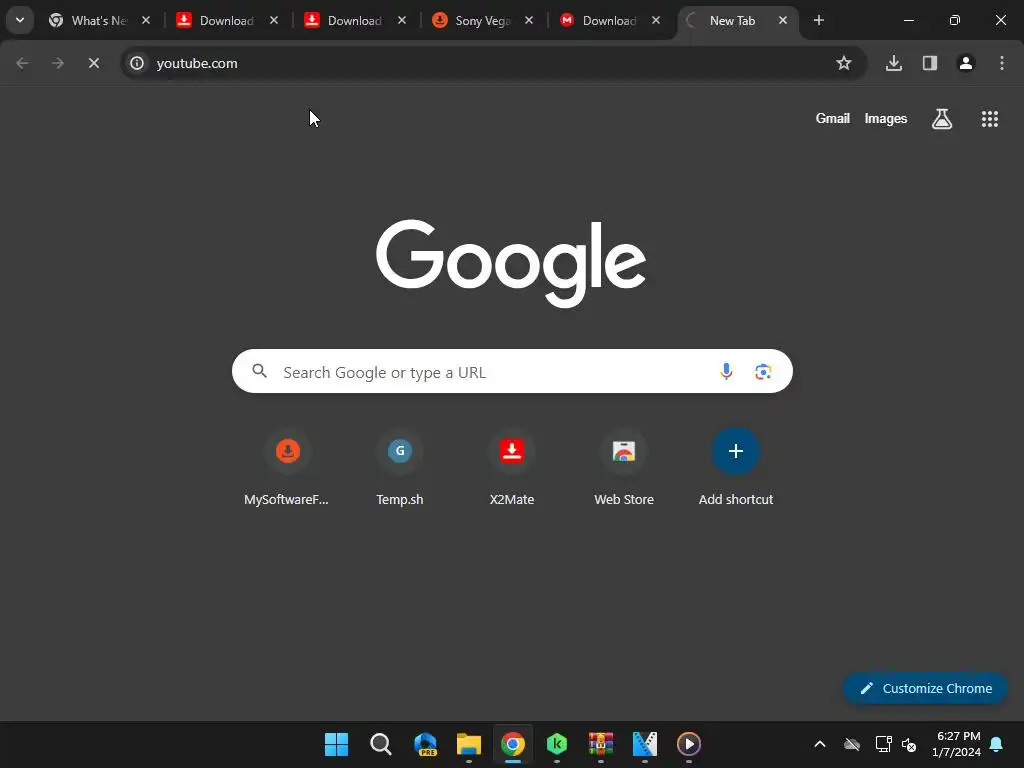Close the Sony Vegas tab

point(529,20)
